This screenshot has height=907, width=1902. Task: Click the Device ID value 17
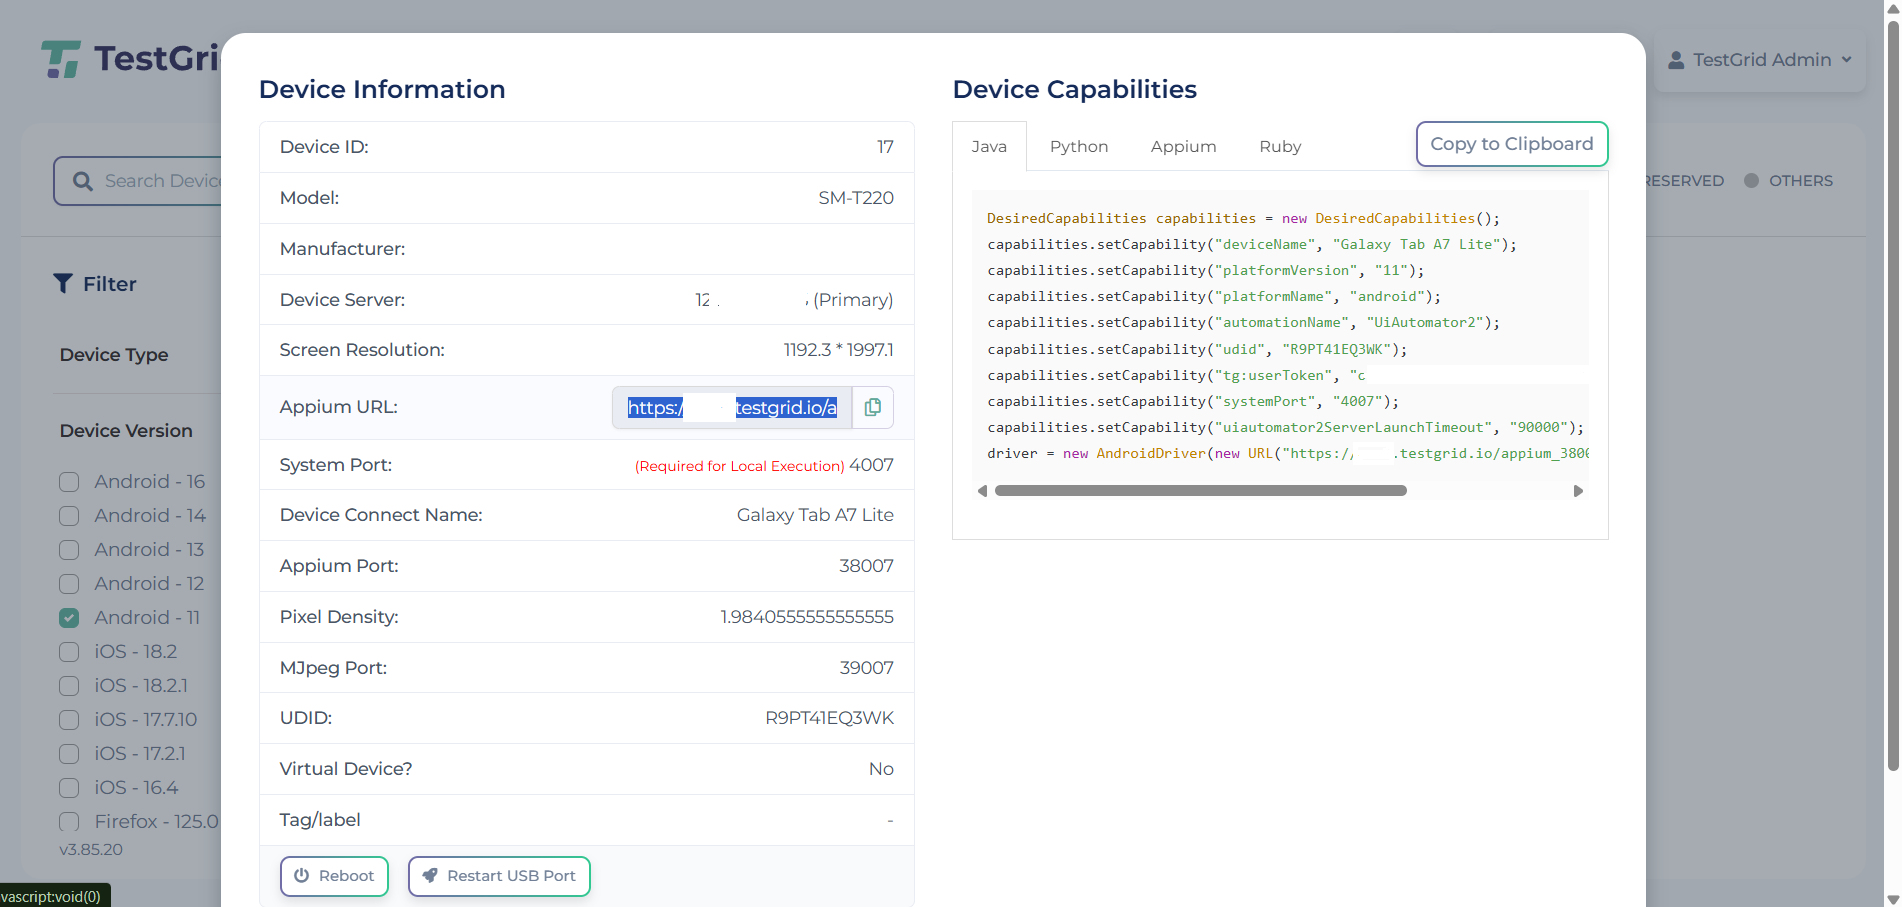point(885,147)
